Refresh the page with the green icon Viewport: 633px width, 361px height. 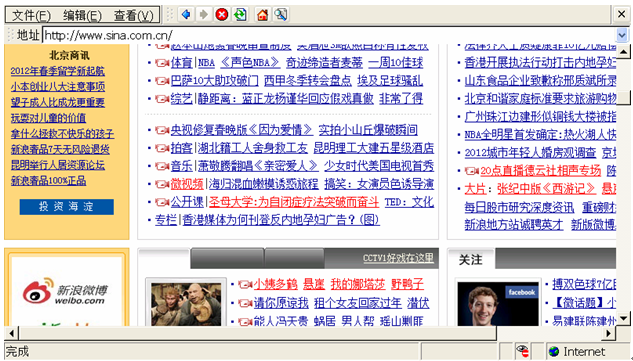(x=240, y=15)
